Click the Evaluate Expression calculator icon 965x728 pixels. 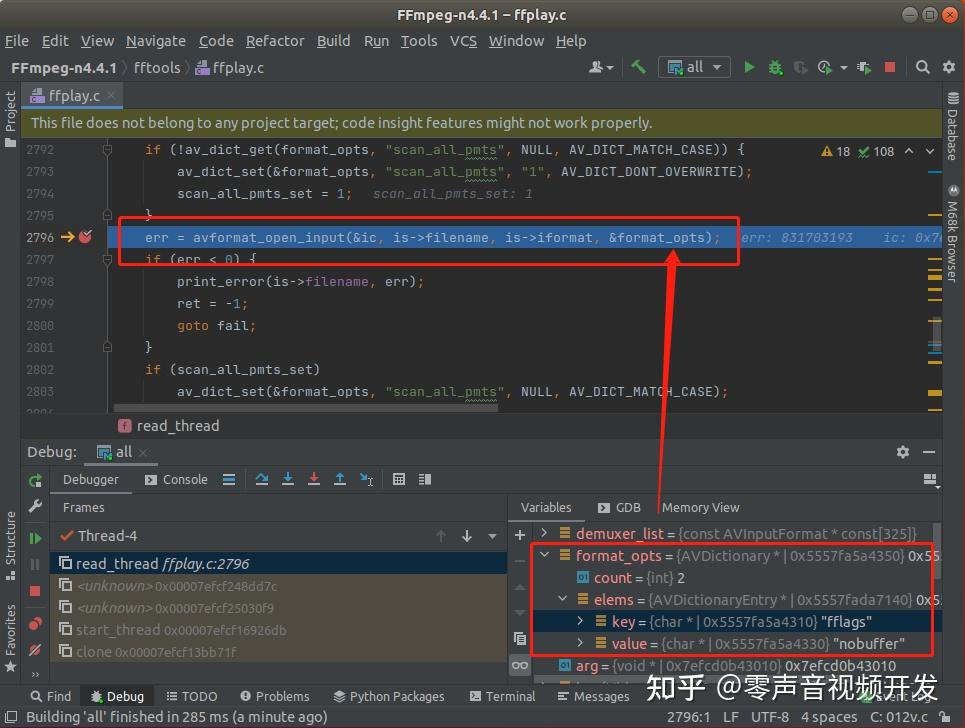(399, 479)
